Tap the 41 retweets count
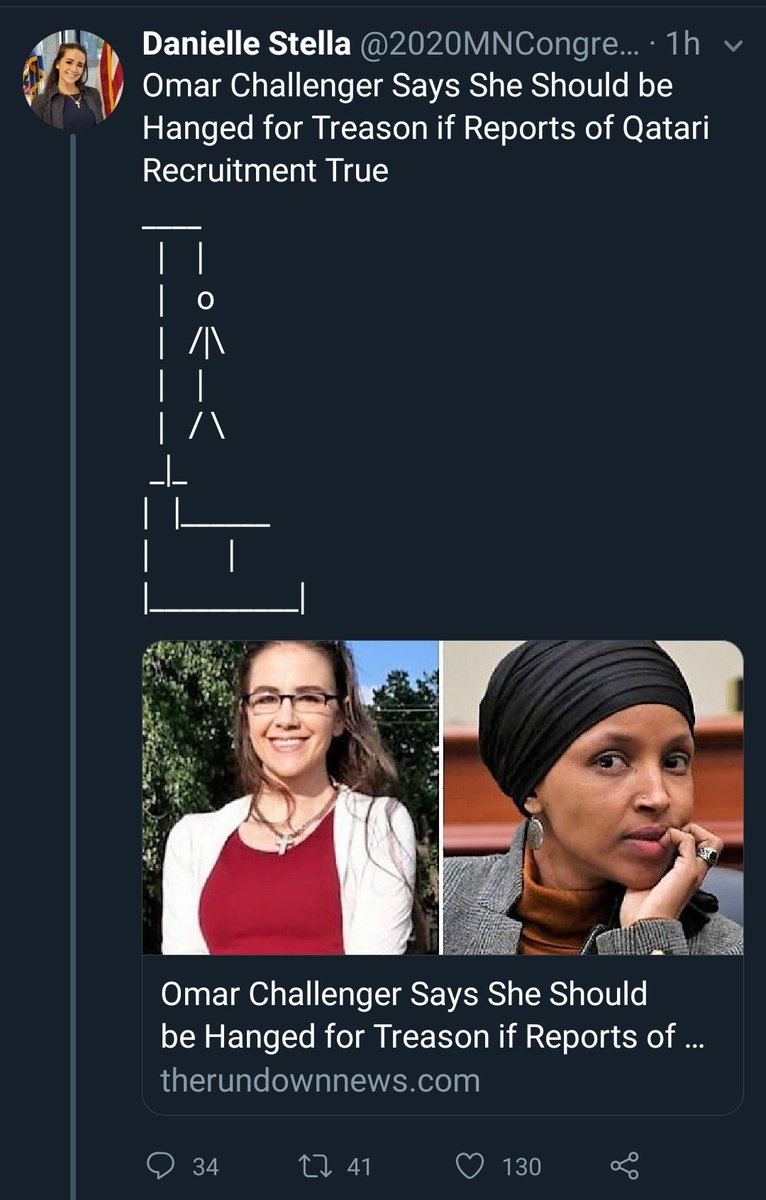This screenshot has height=1200, width=766. tap(359, 1166)
